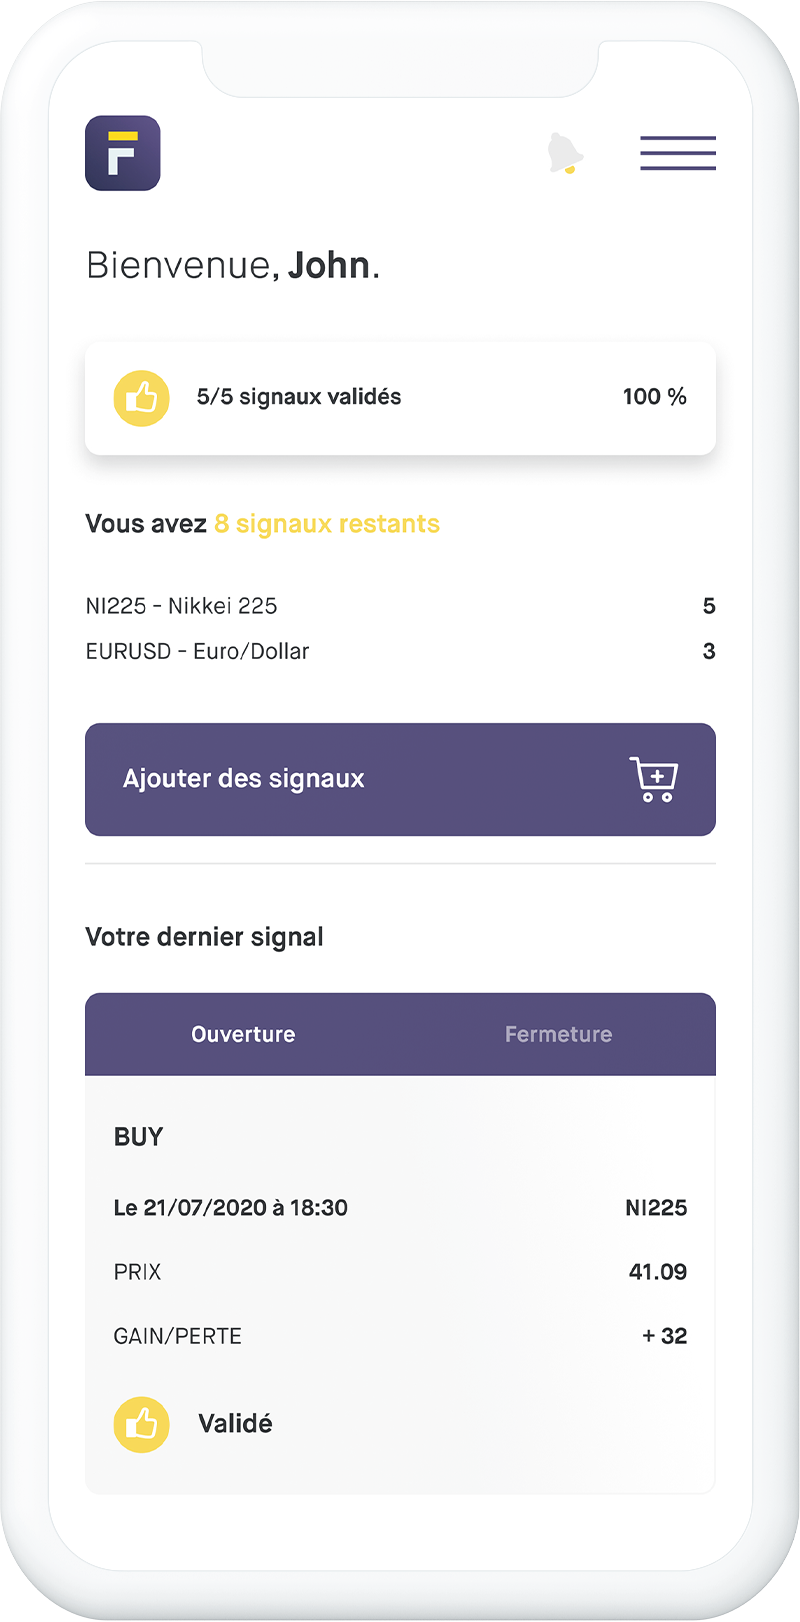
Task: Switch to the Ouverture tab
Action: 243,1034
